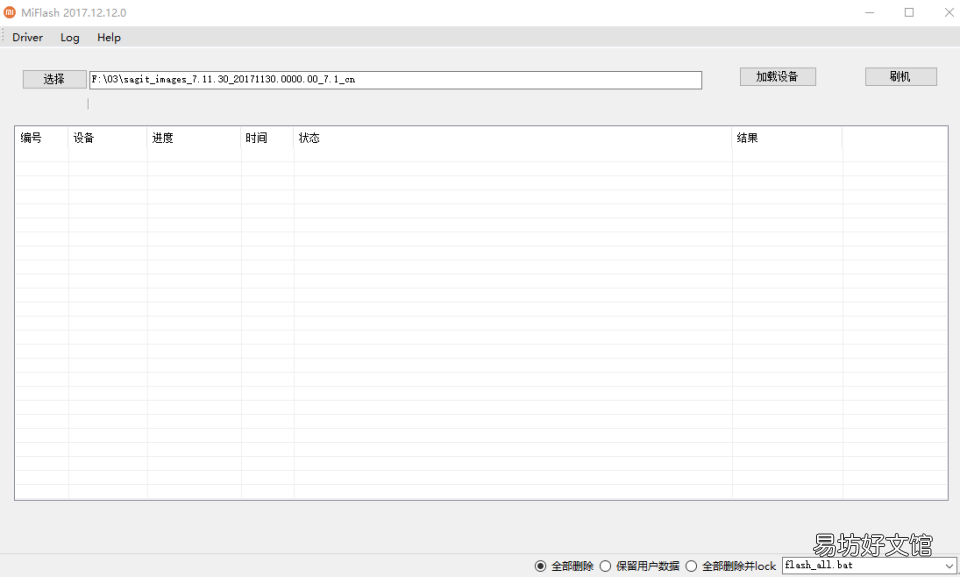
Task: Click the 结果 column header
Action: pyautogui.click(x=787, y=138)
